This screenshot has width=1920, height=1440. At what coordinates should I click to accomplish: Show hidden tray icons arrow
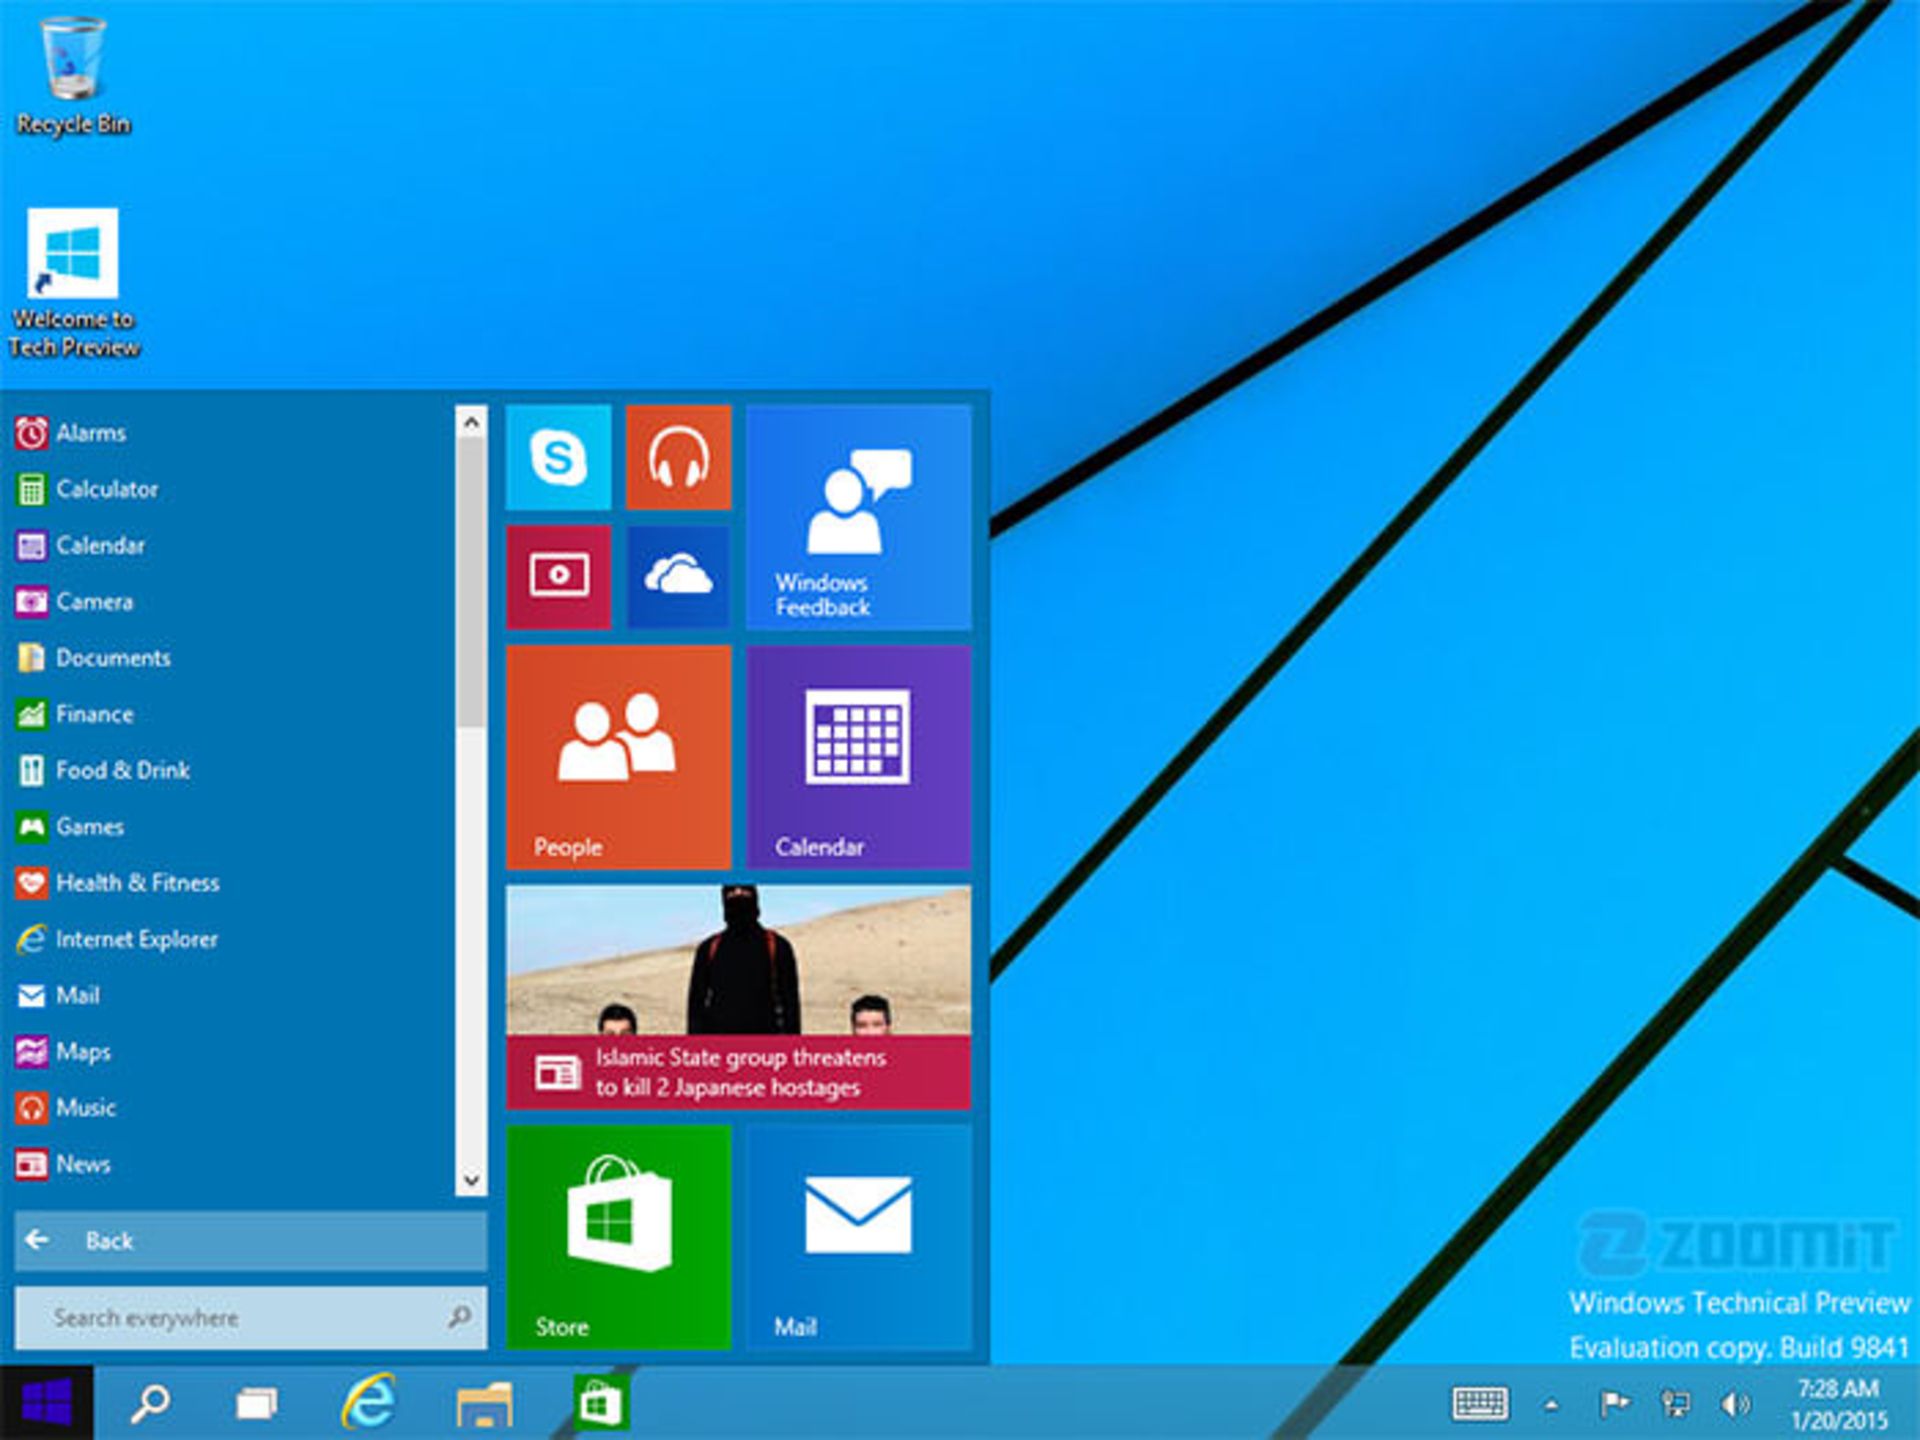(1551, 1405)
